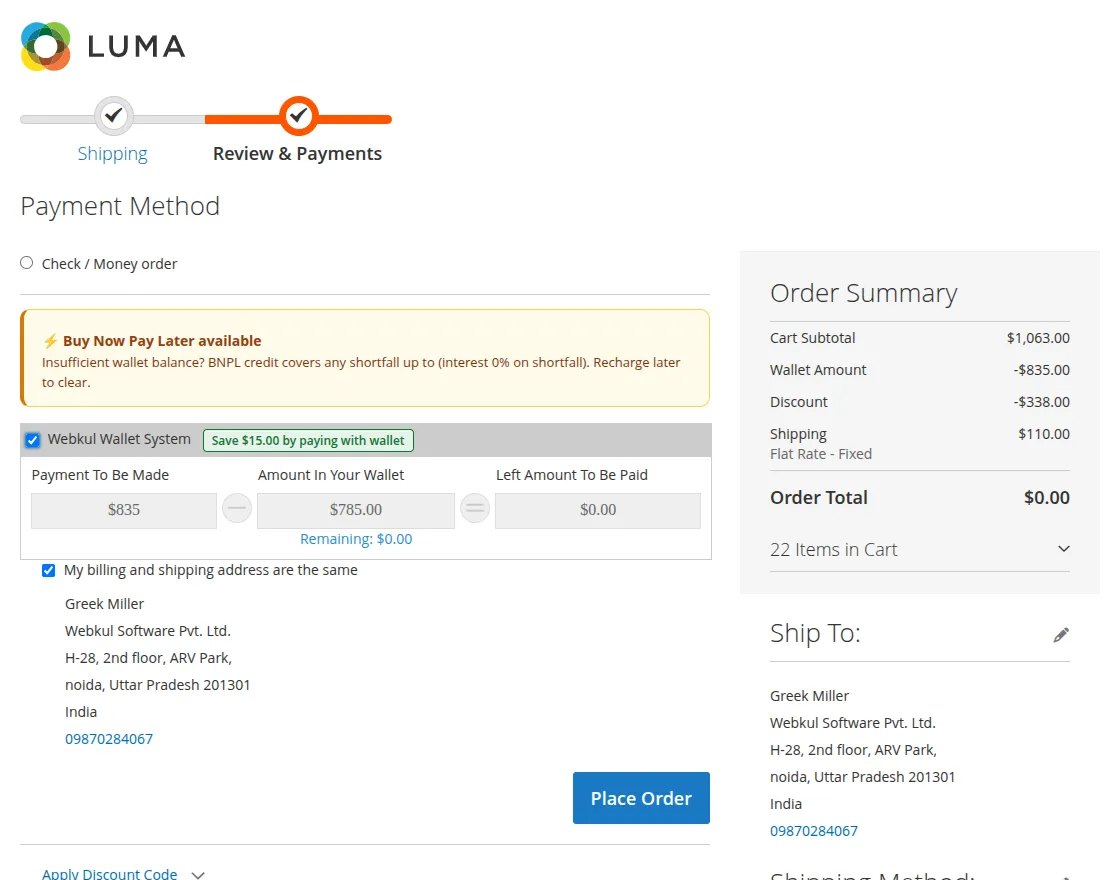Click the Luma logo icon
1120x880 pixels.
(46, 46)
